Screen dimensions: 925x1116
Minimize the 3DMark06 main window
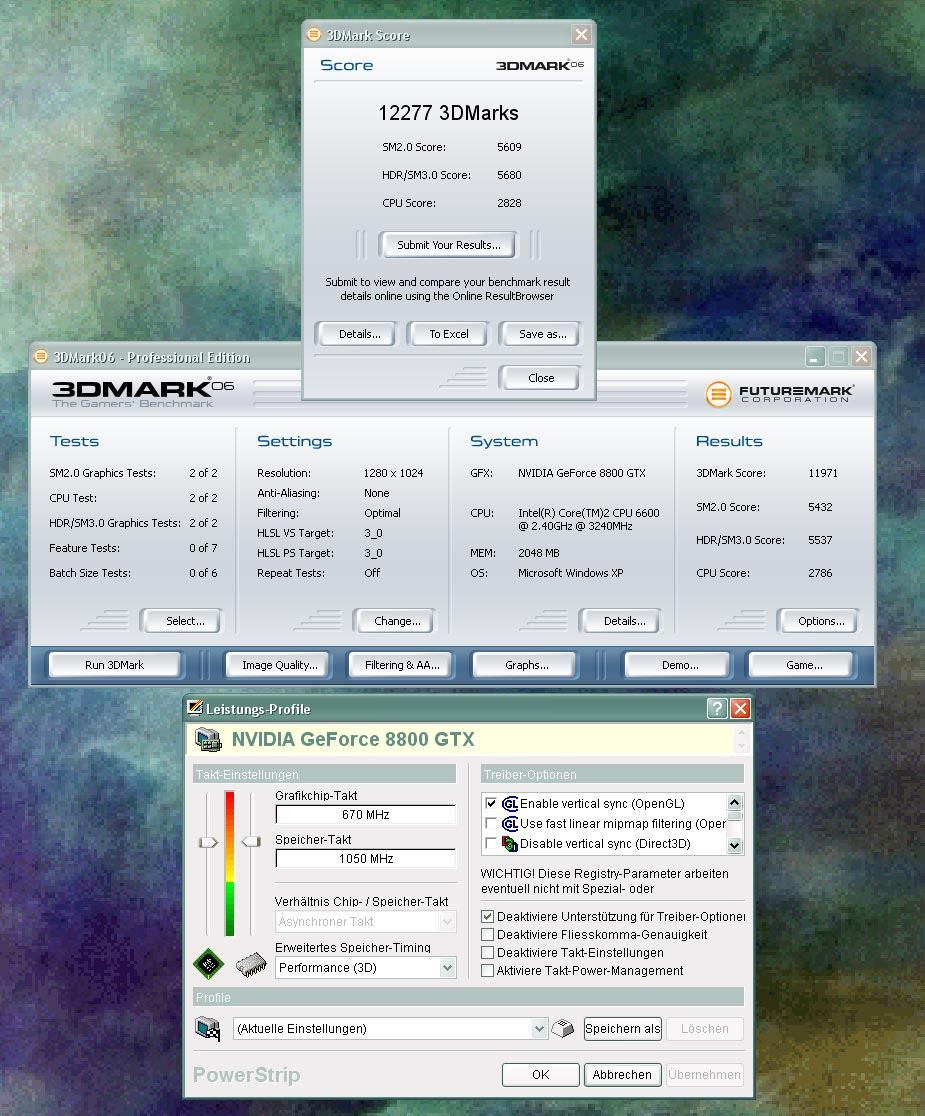815,356
